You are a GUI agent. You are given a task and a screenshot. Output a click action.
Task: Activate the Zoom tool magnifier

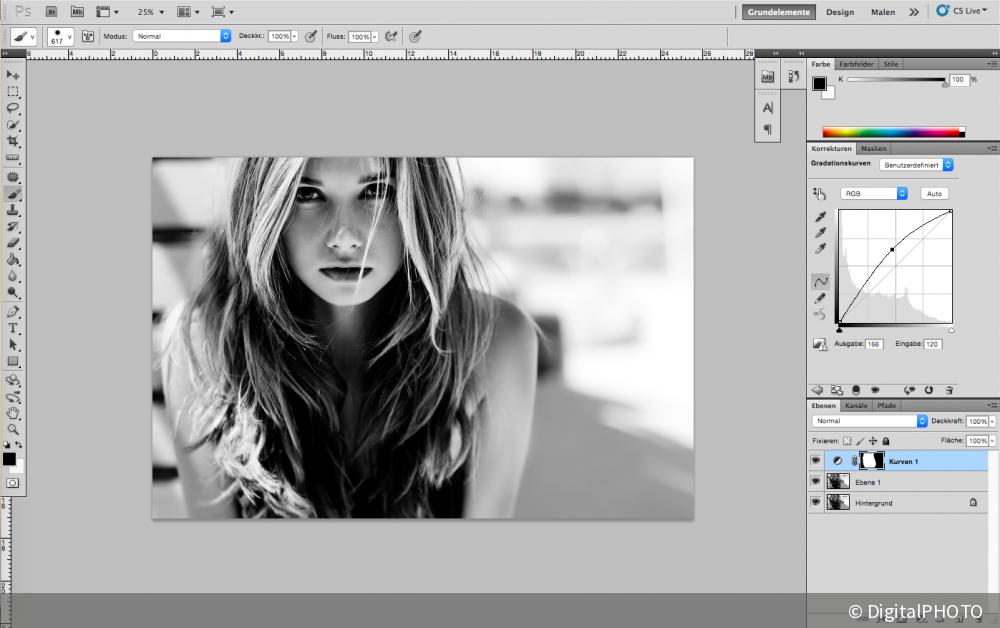[13, 429]
